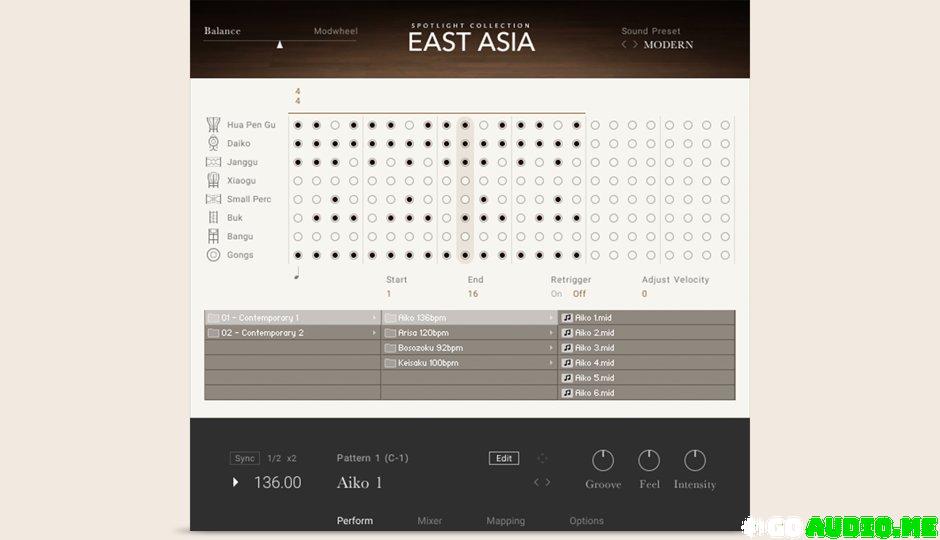Image resolution: width=940 pixels, height=540 pixels.
Task: Click the MIDI file icon for Aiko 5.mid
Action: [x=567, y=378]
